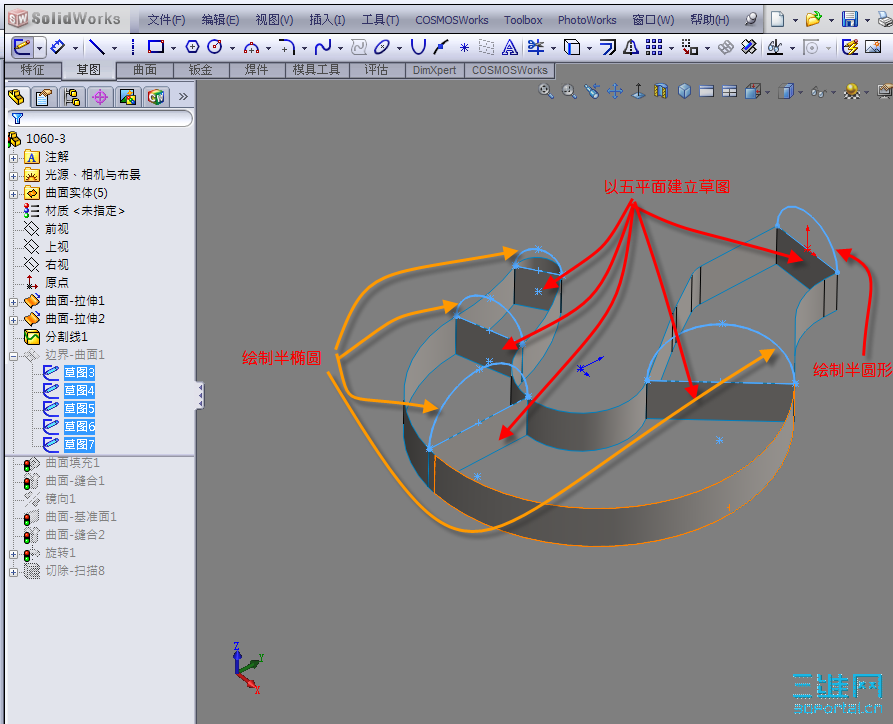Switch to the 评估 tab
Screen dimensions: 893x724
376,70
